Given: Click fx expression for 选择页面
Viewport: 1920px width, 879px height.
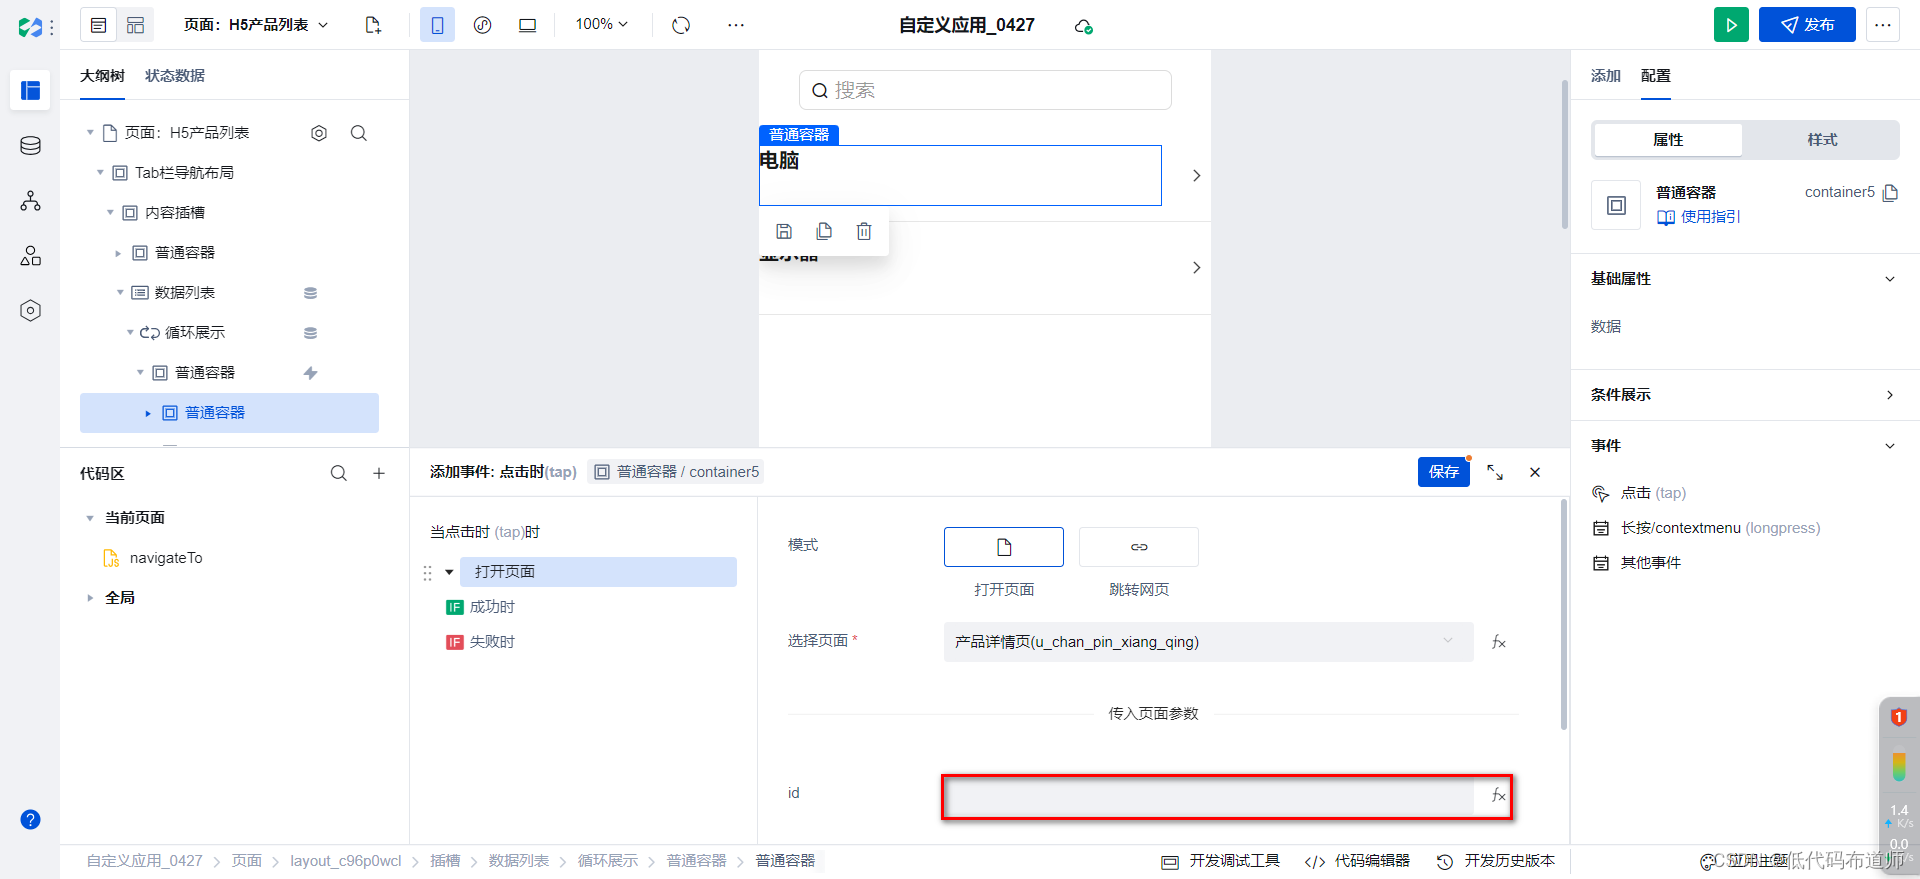Looking at the screenshot, I should pos(1498,642).
